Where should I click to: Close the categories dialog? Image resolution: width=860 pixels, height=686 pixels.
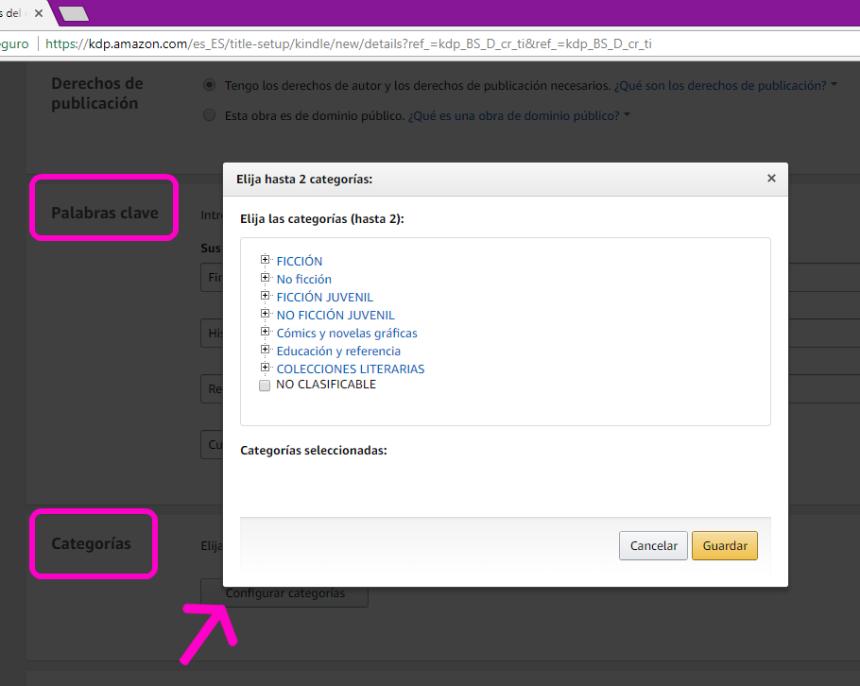click(771, 177)
